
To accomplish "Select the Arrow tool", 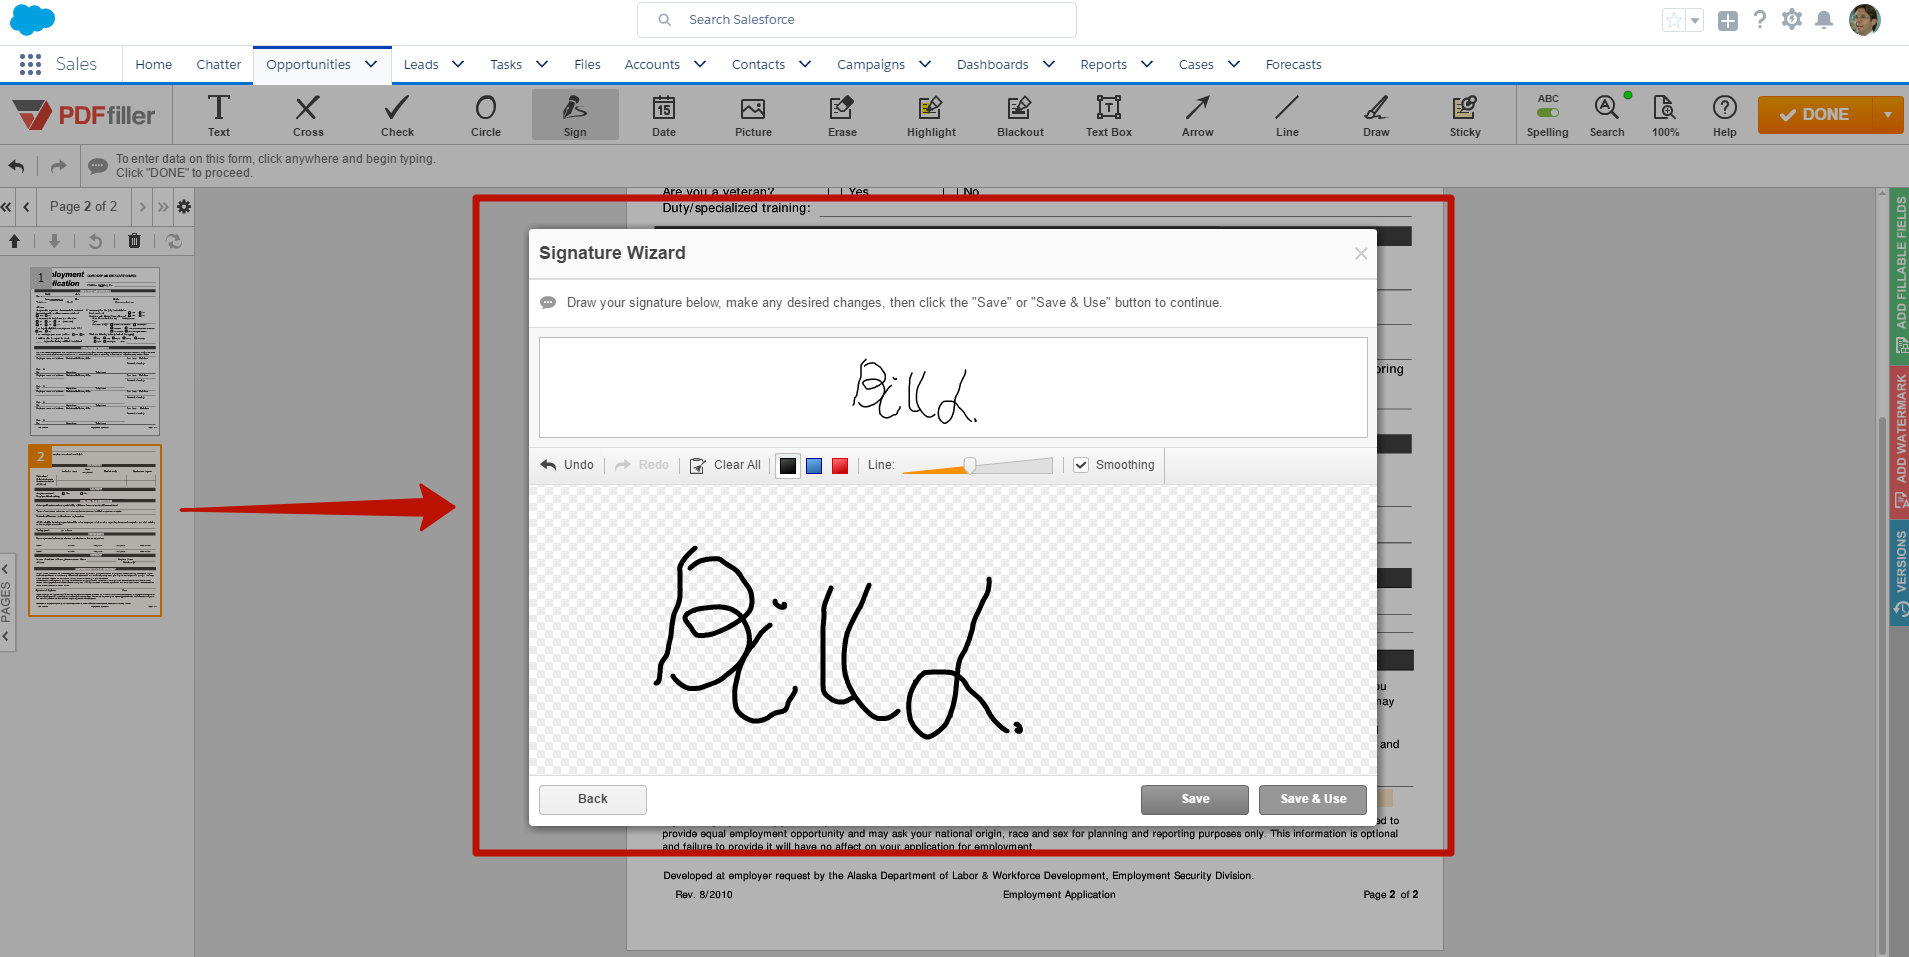I will click(1198, 114).
